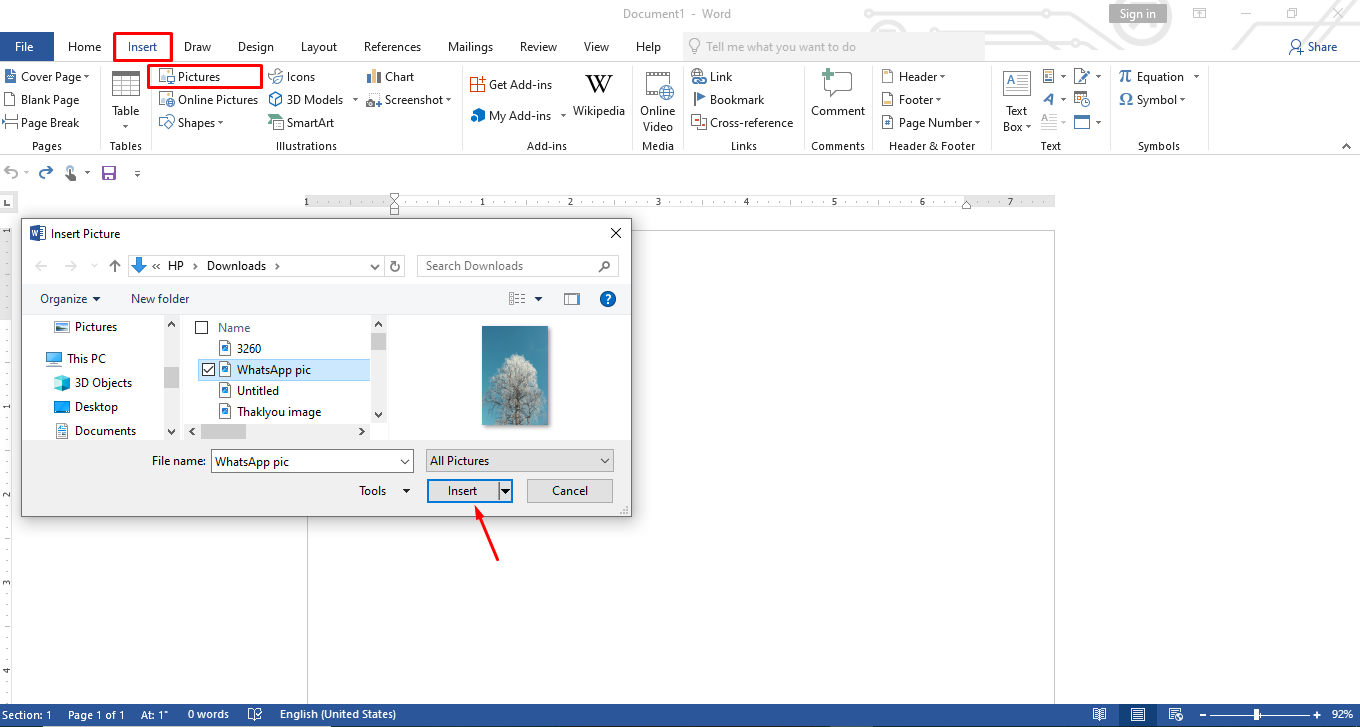Open the Design ribbon tab
This screenshot has height=727, width=1360.
[x=256, y=46]
